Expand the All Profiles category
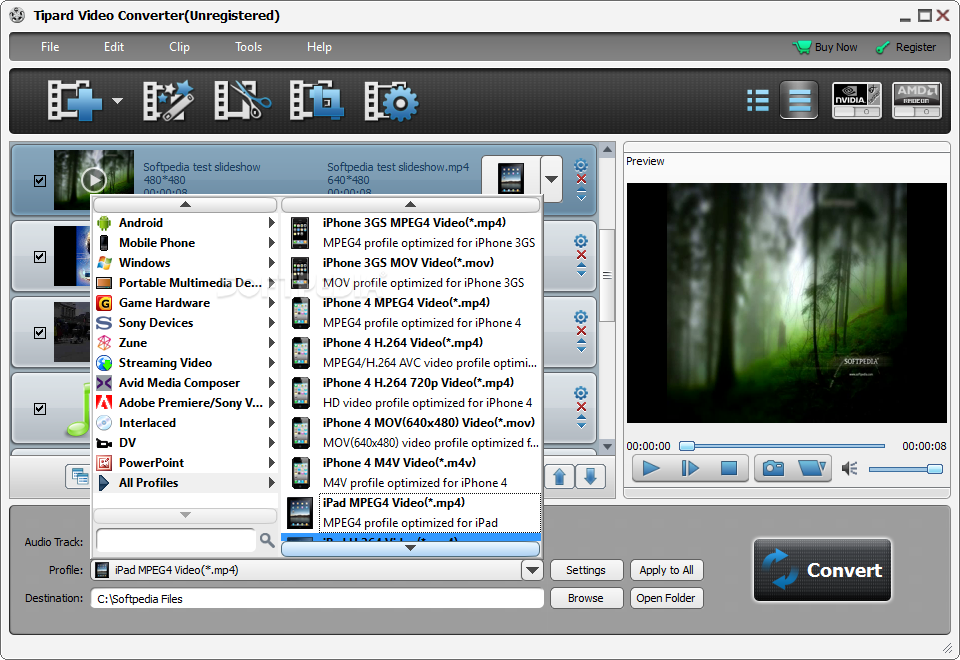The height and width of the screenshot is (660, 960). 186,482
